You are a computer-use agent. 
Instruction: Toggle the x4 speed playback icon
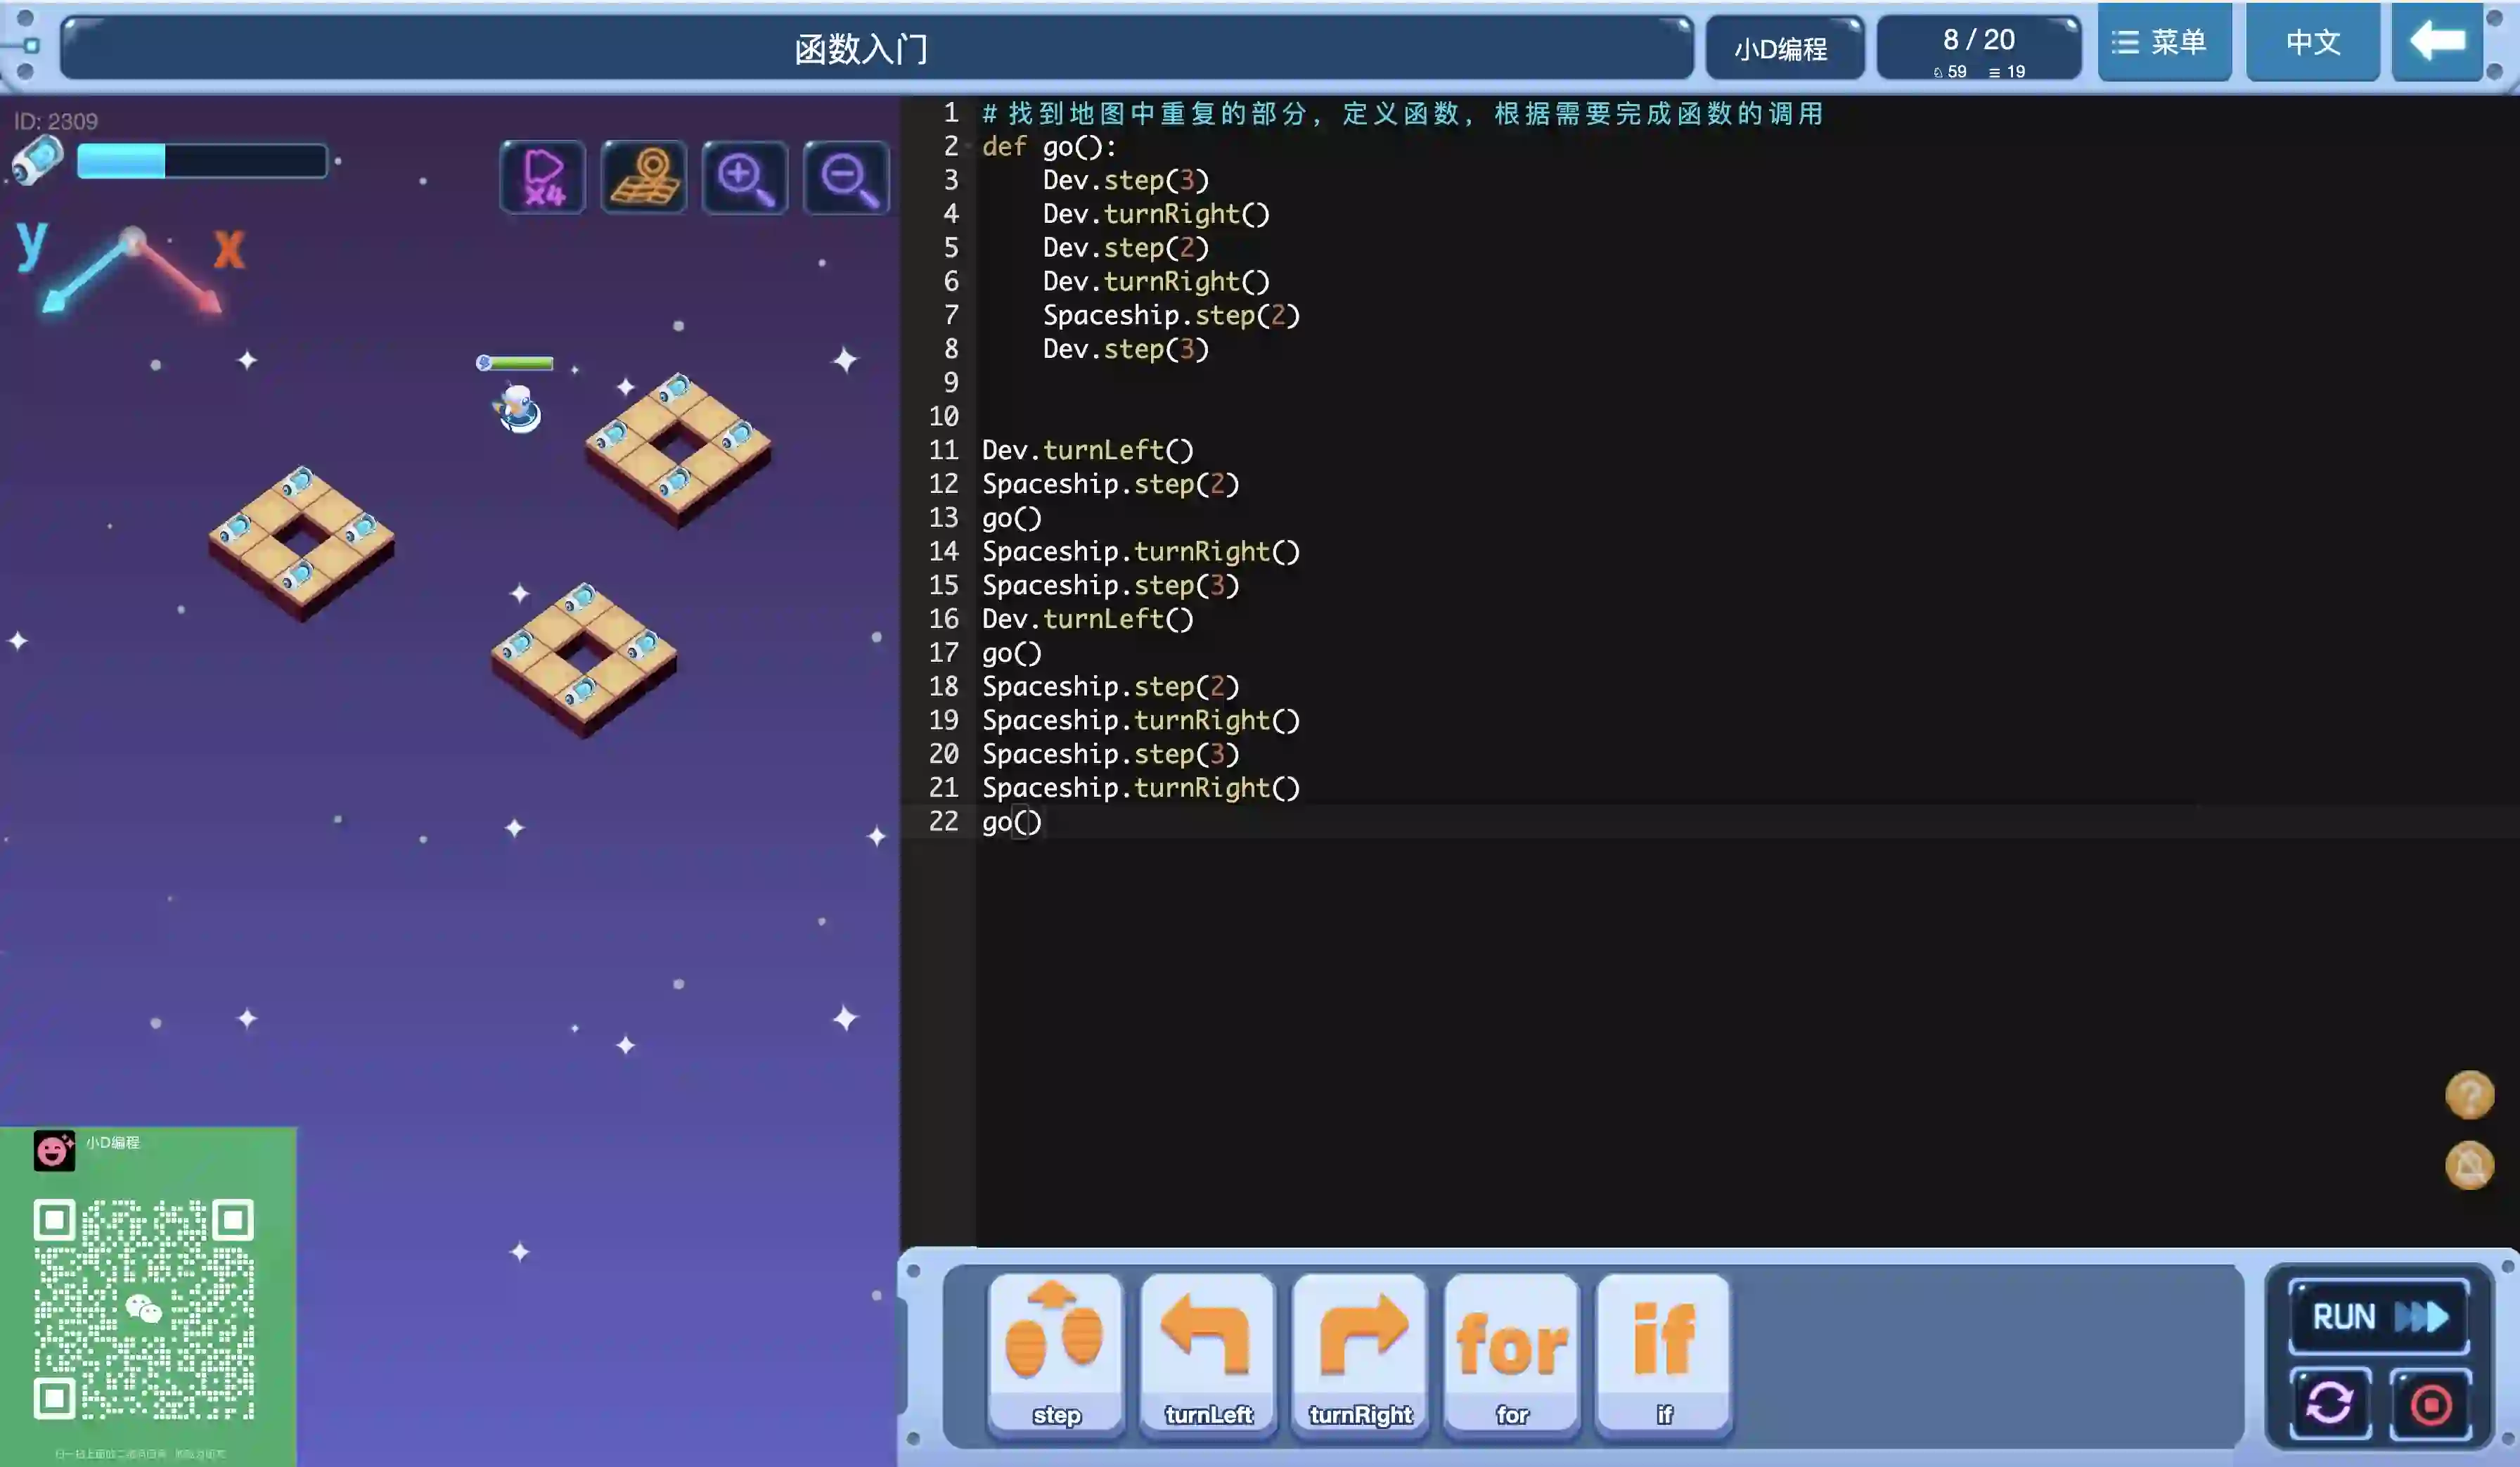[542, 178]
